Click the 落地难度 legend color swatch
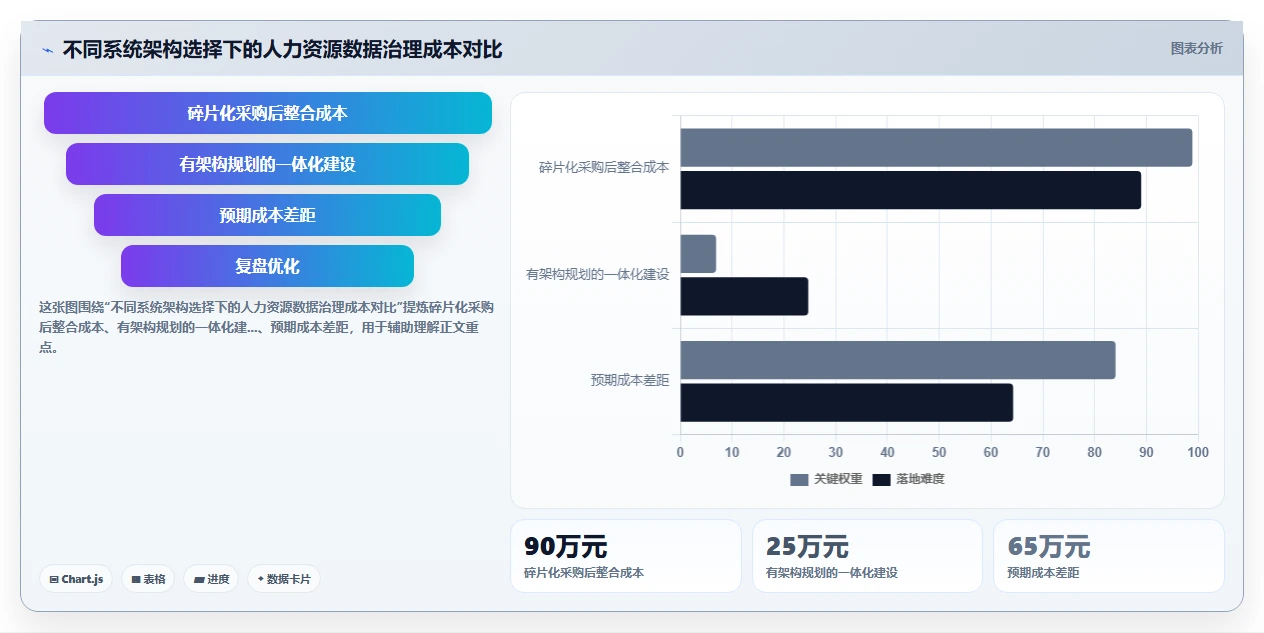The width and height of the screenshot is (1264, 633). [881, 480]
